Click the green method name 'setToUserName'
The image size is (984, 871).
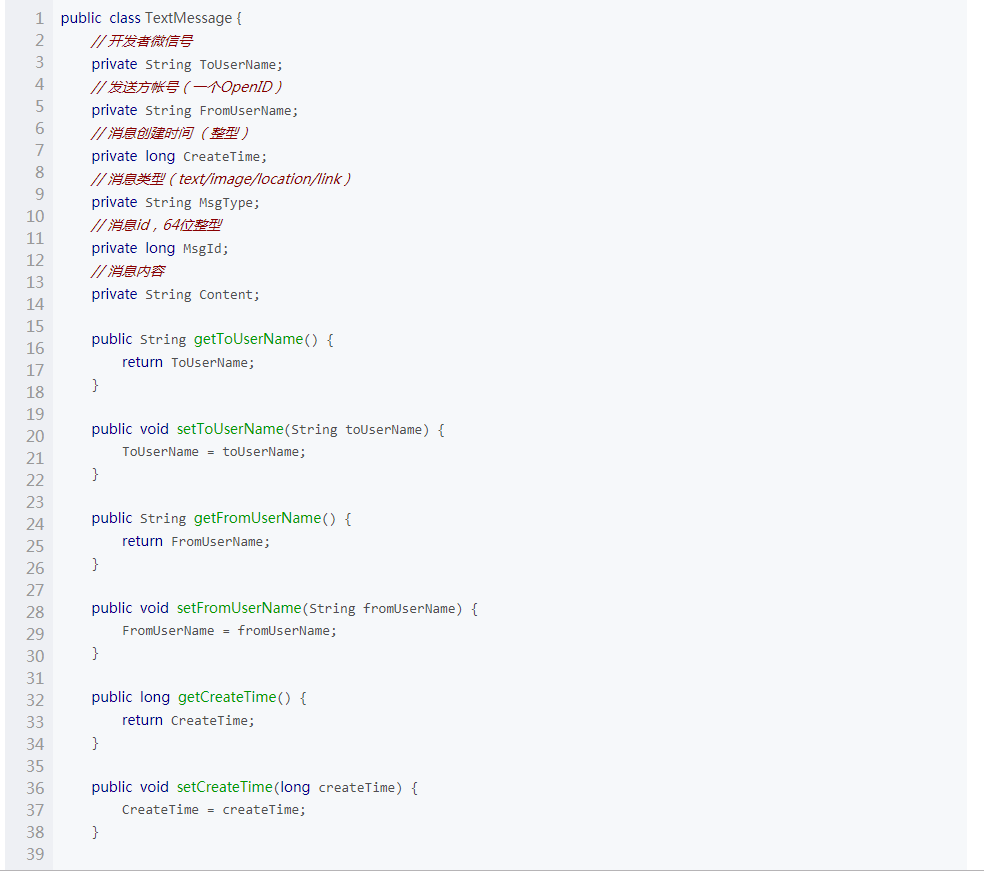(230, 429)
